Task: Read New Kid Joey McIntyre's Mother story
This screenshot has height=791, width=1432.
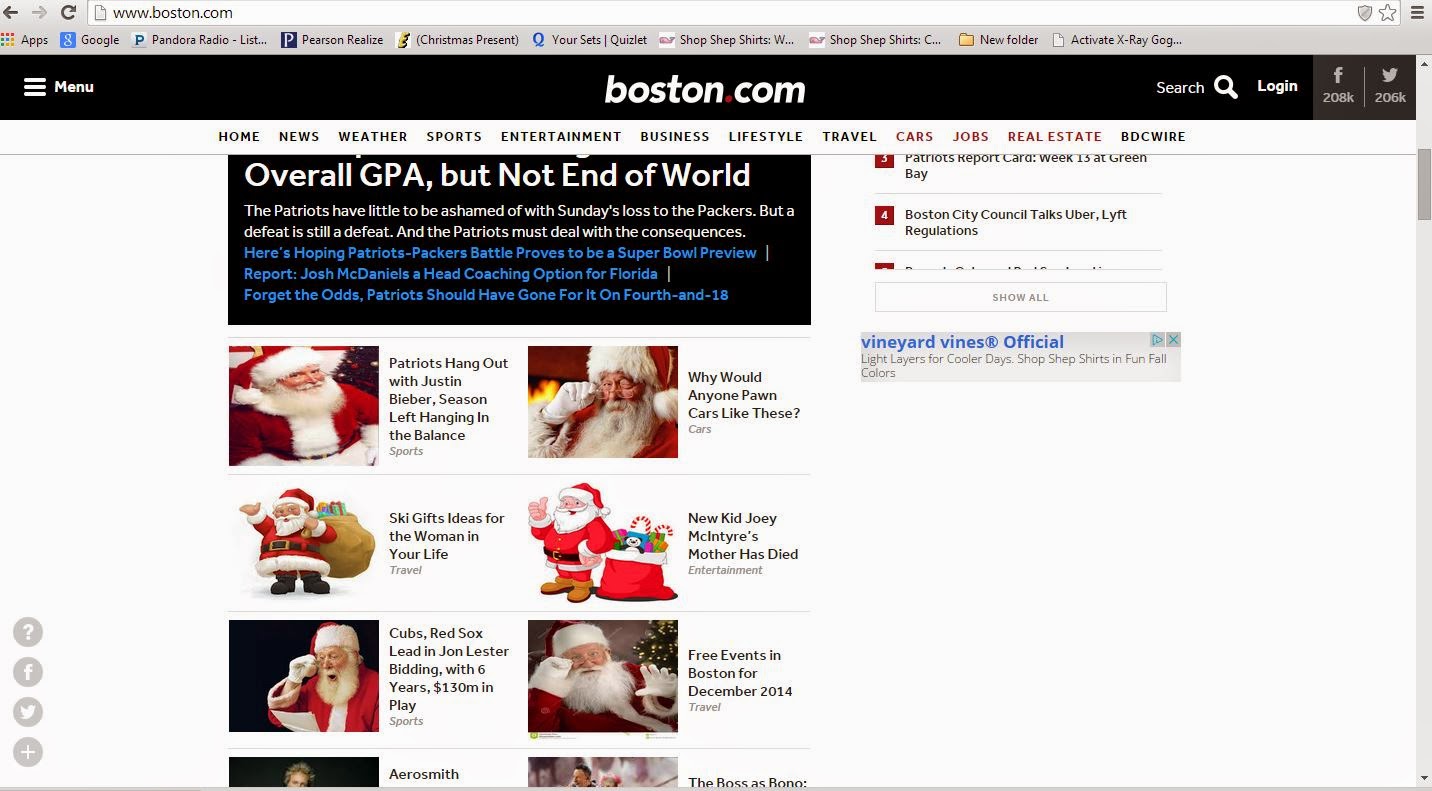Action: [743, 536]
